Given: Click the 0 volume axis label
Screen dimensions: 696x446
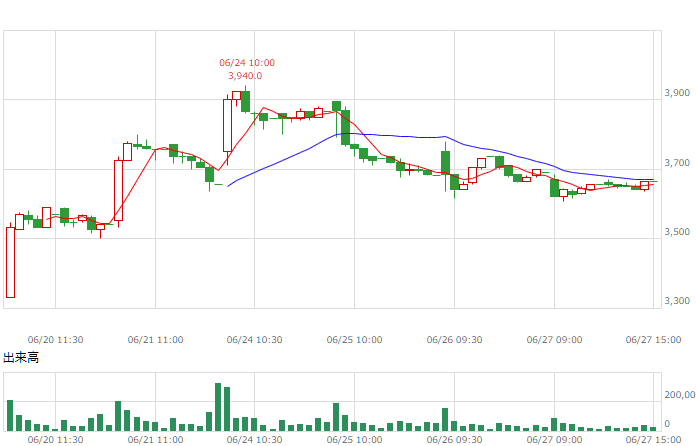Looking at the screenshot, I should pos(667,424).
